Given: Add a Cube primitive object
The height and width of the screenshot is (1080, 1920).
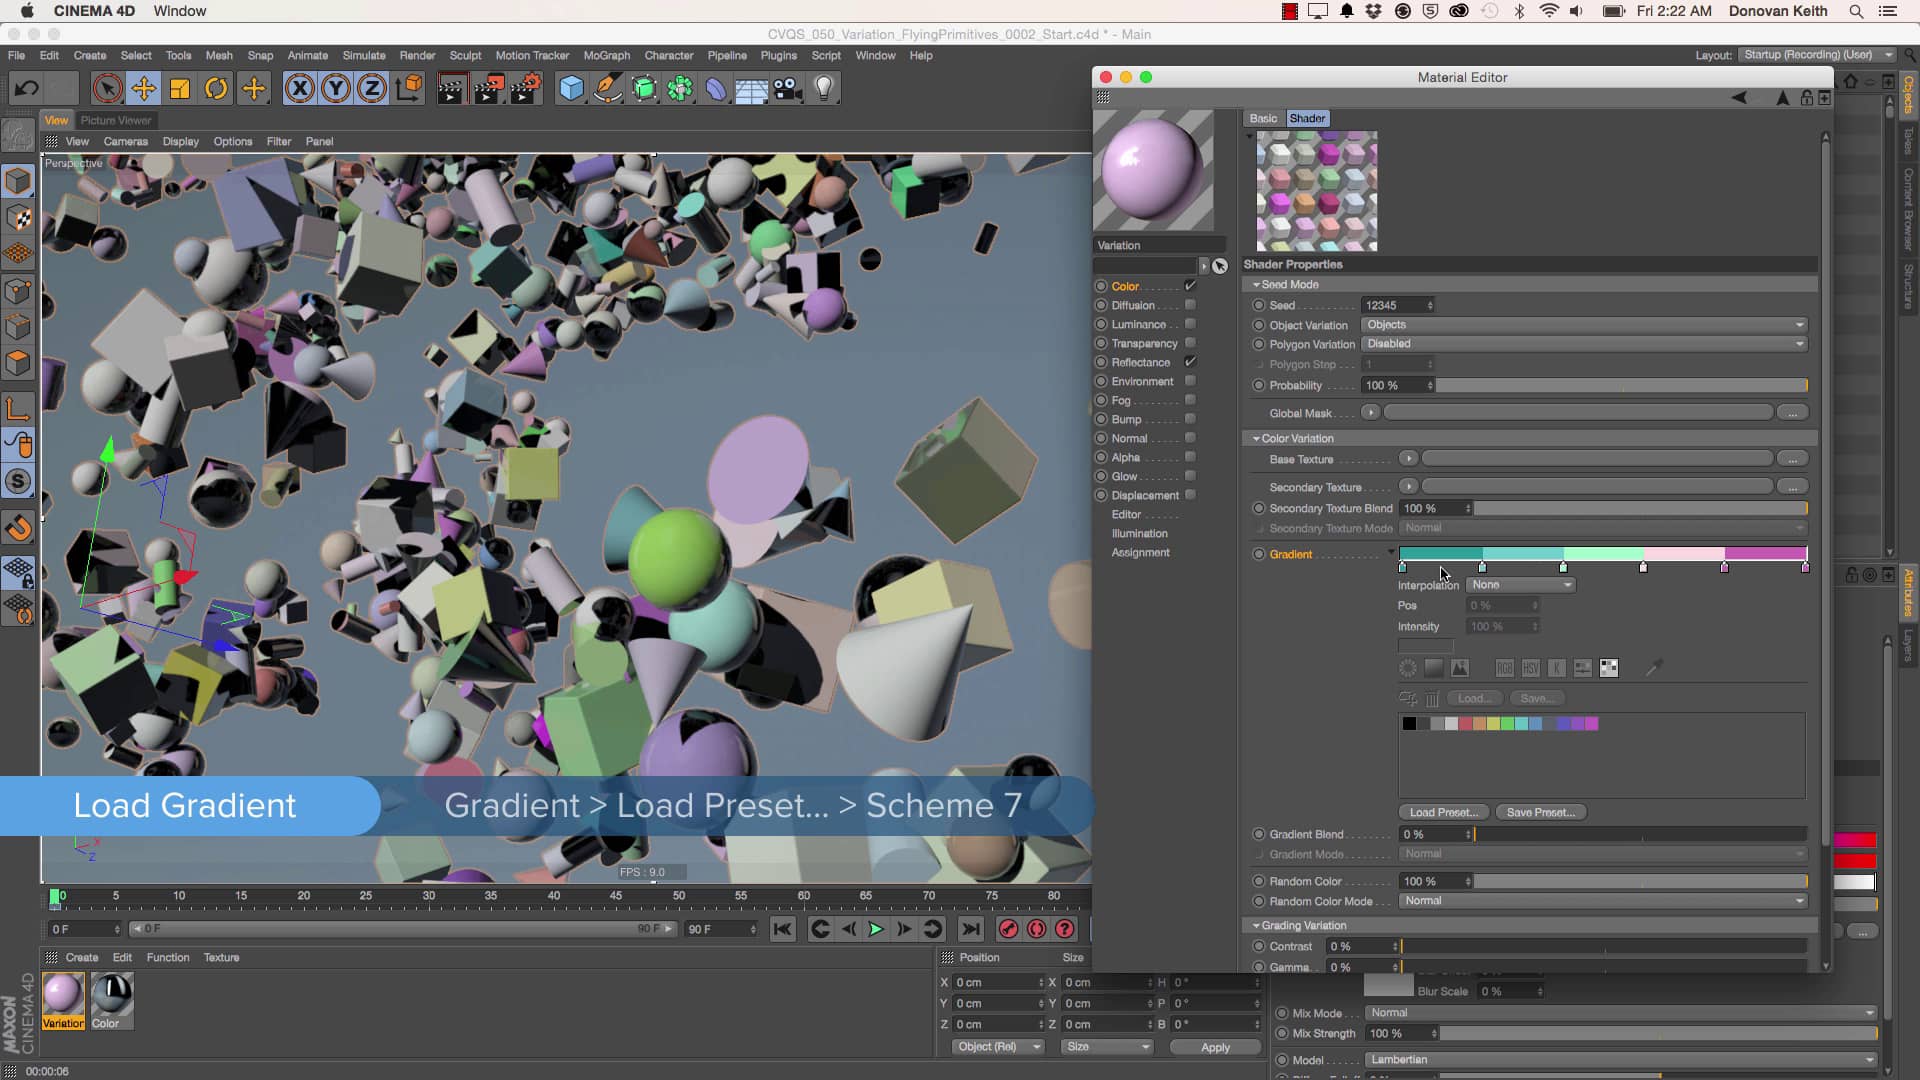Looking at the screenshot, I should click(571, 88).
